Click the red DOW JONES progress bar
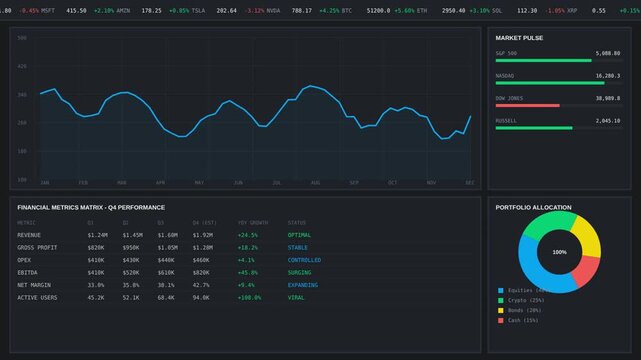 tap(527, 105)
